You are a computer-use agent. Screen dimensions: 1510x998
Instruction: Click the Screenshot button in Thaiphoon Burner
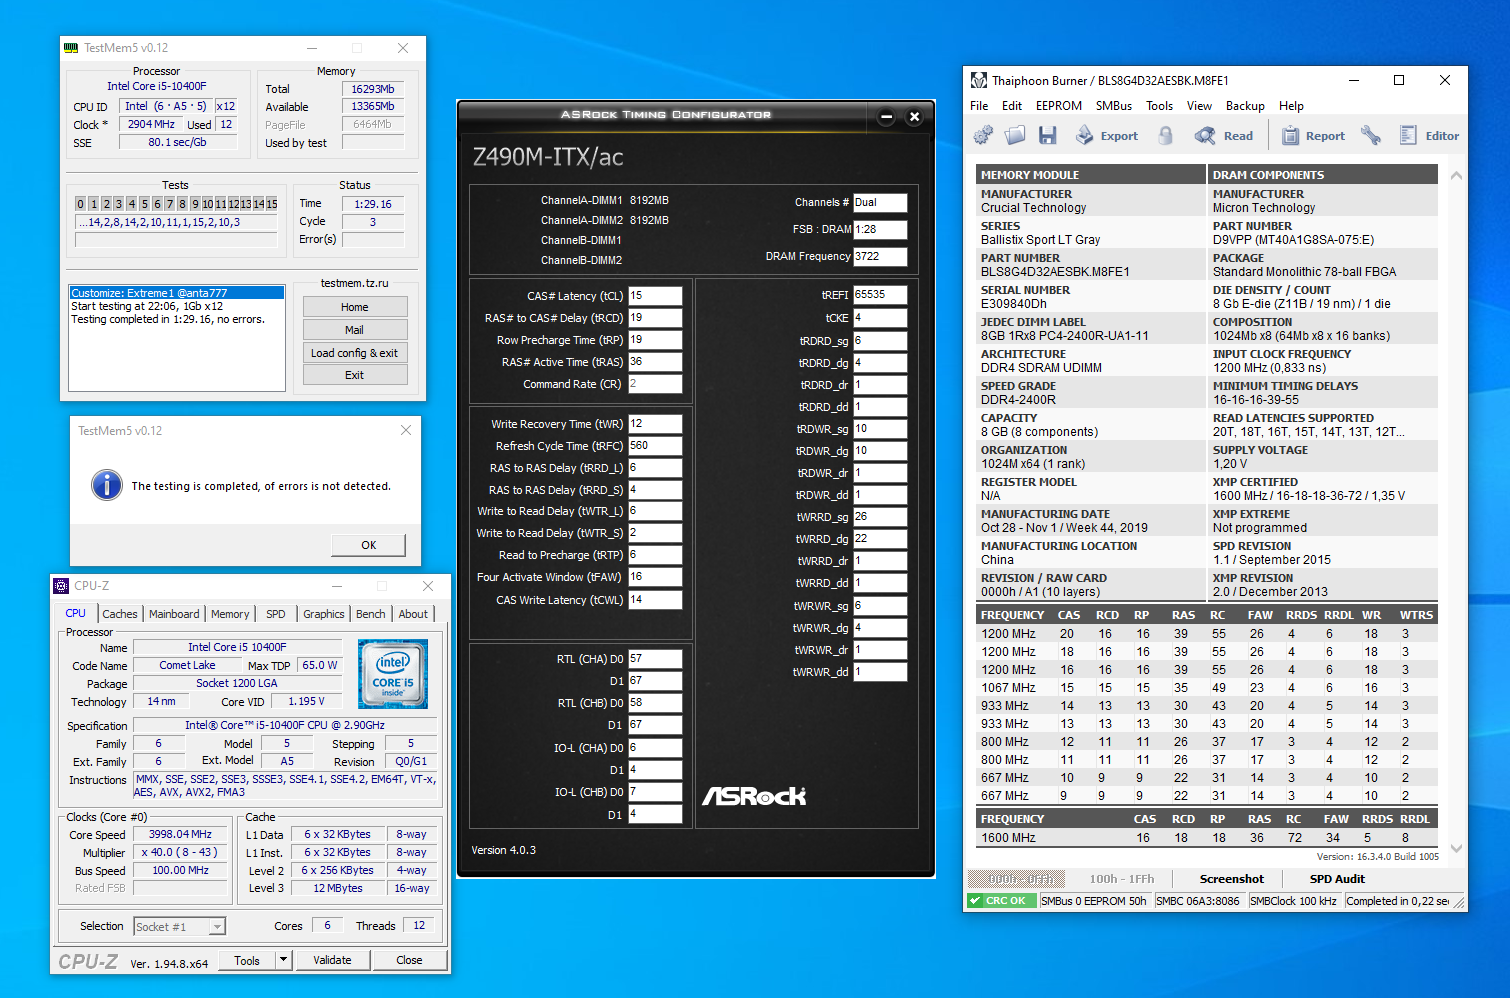[x=1232, y=879]
